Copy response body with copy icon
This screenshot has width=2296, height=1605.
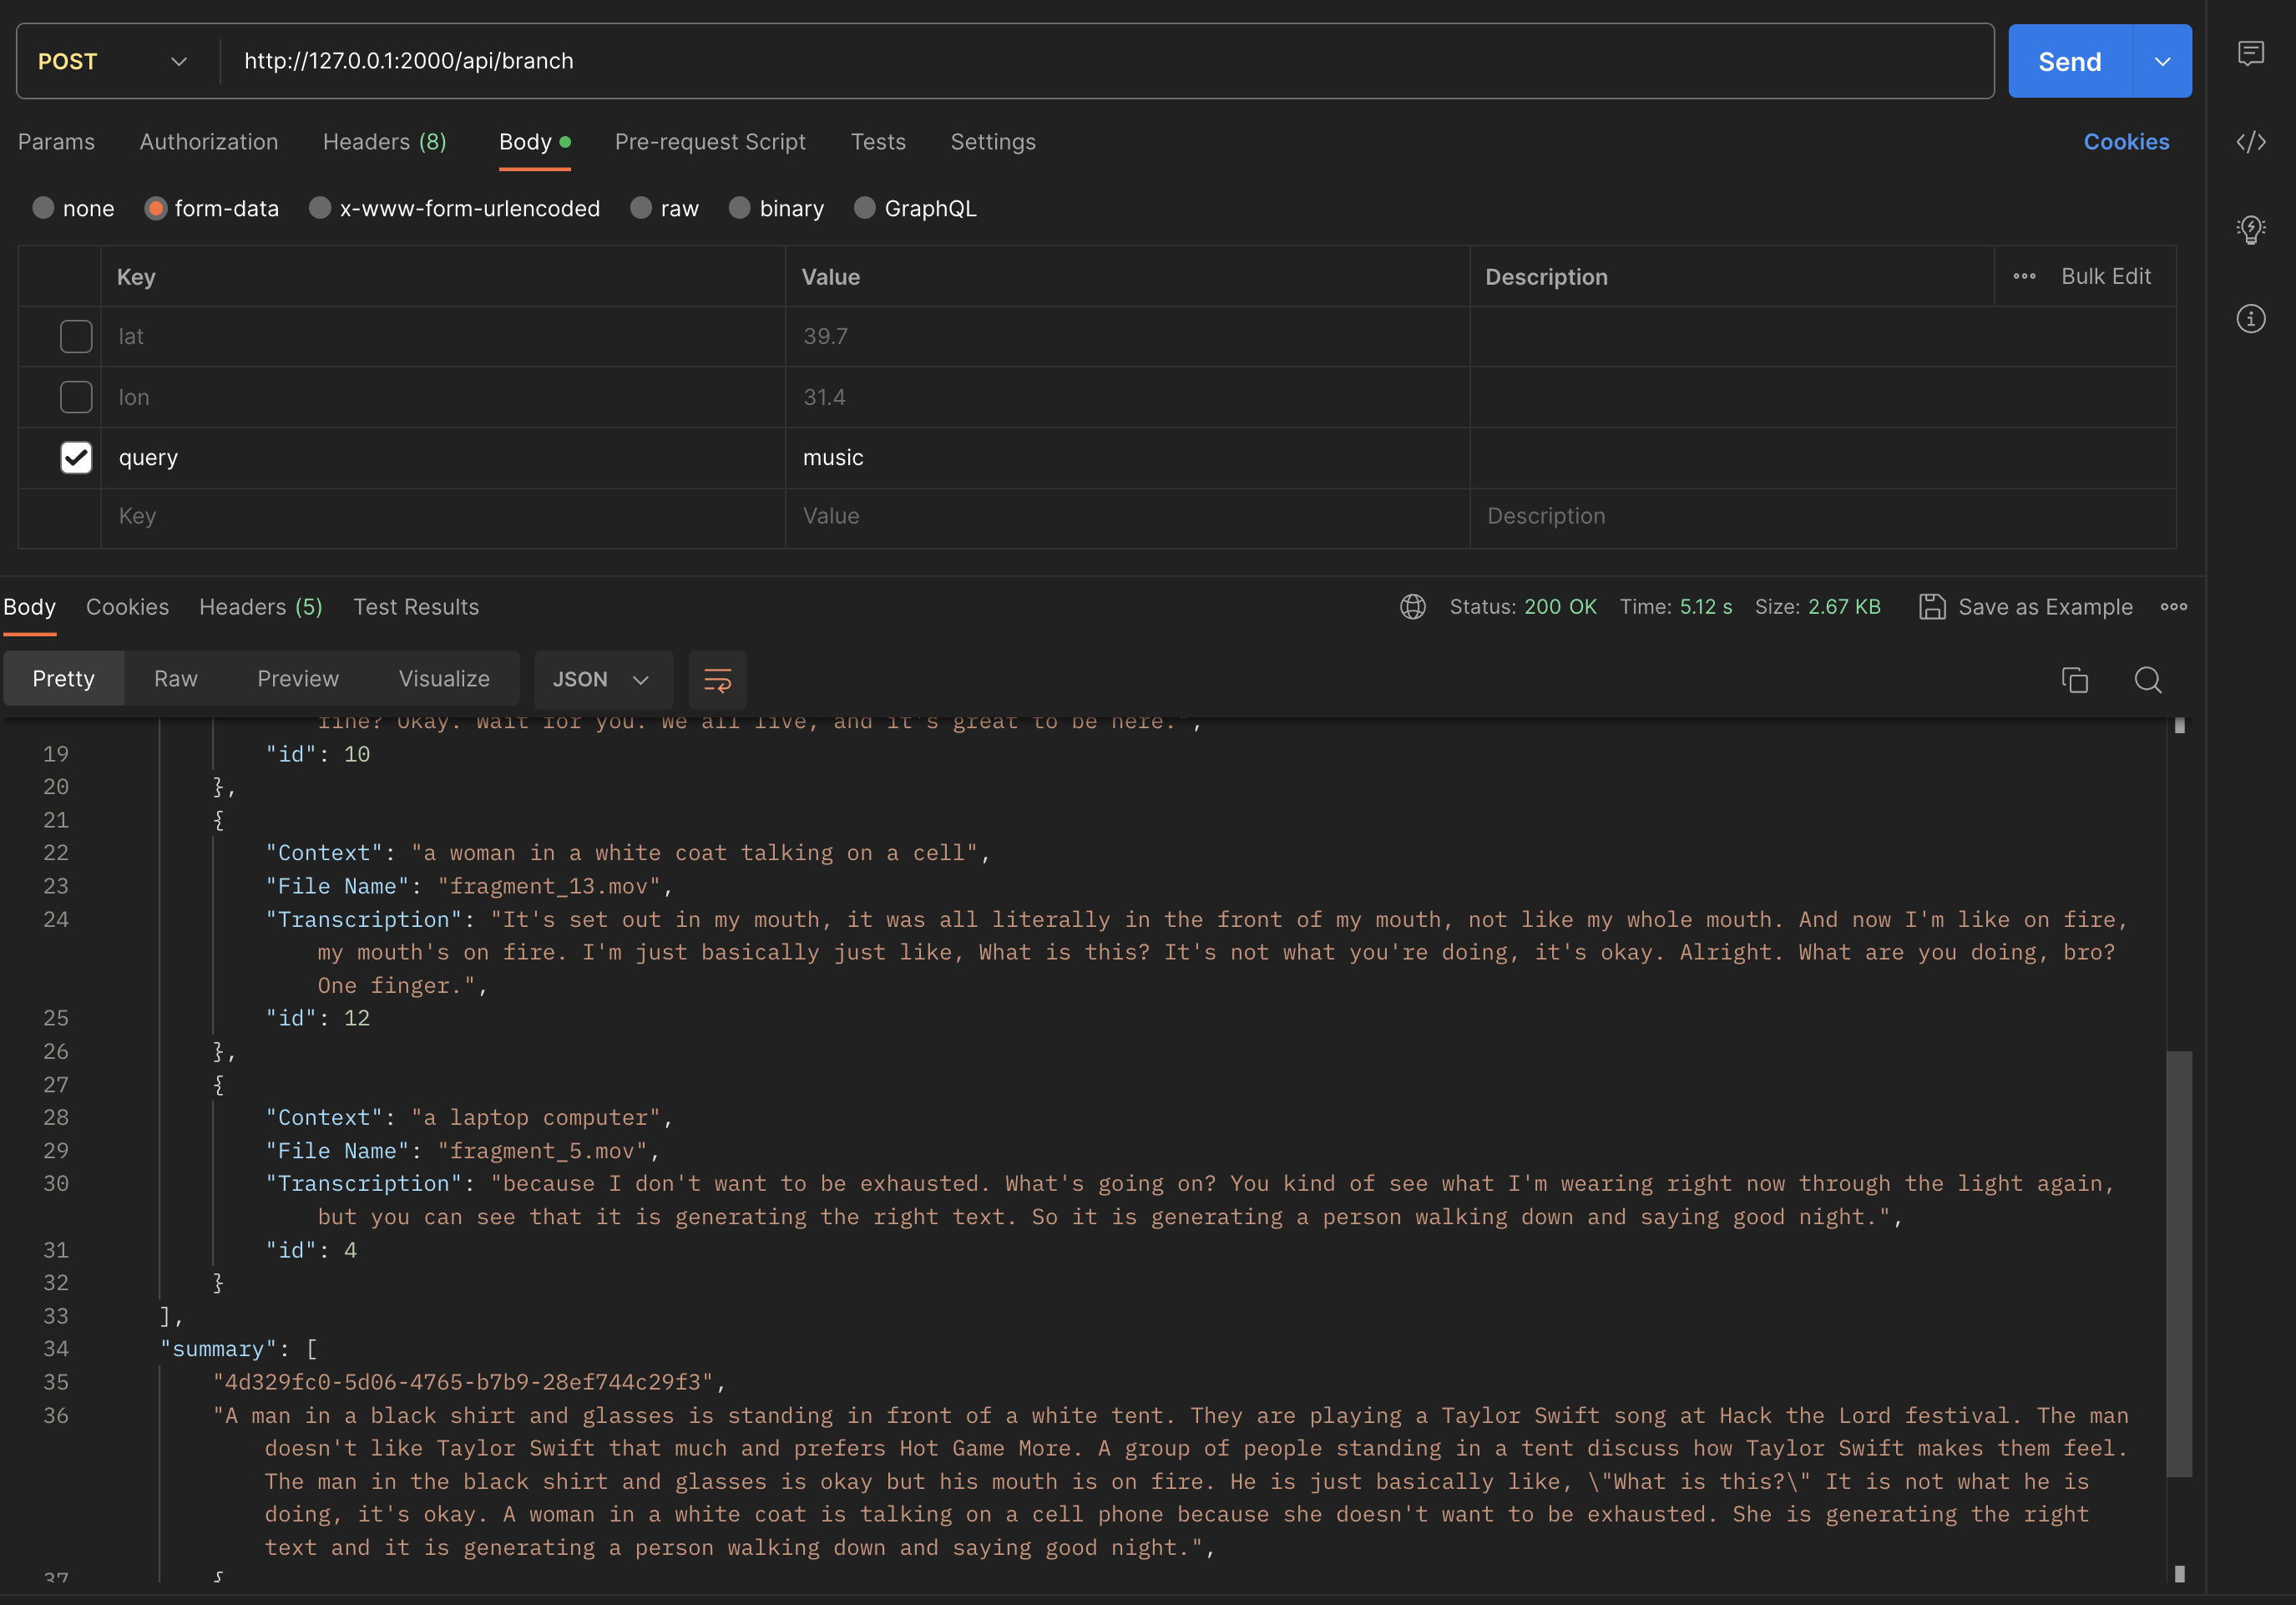pyautogui.click(x=2074, y=680)
